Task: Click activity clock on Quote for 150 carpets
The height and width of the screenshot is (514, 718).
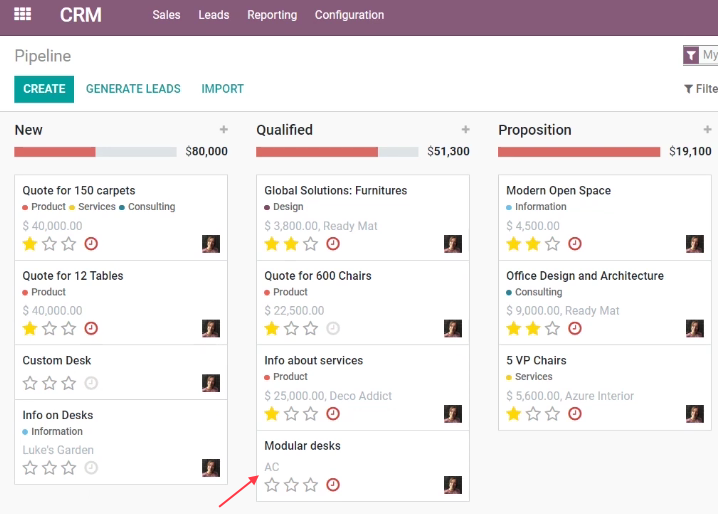Action: (x=91, y=244)
